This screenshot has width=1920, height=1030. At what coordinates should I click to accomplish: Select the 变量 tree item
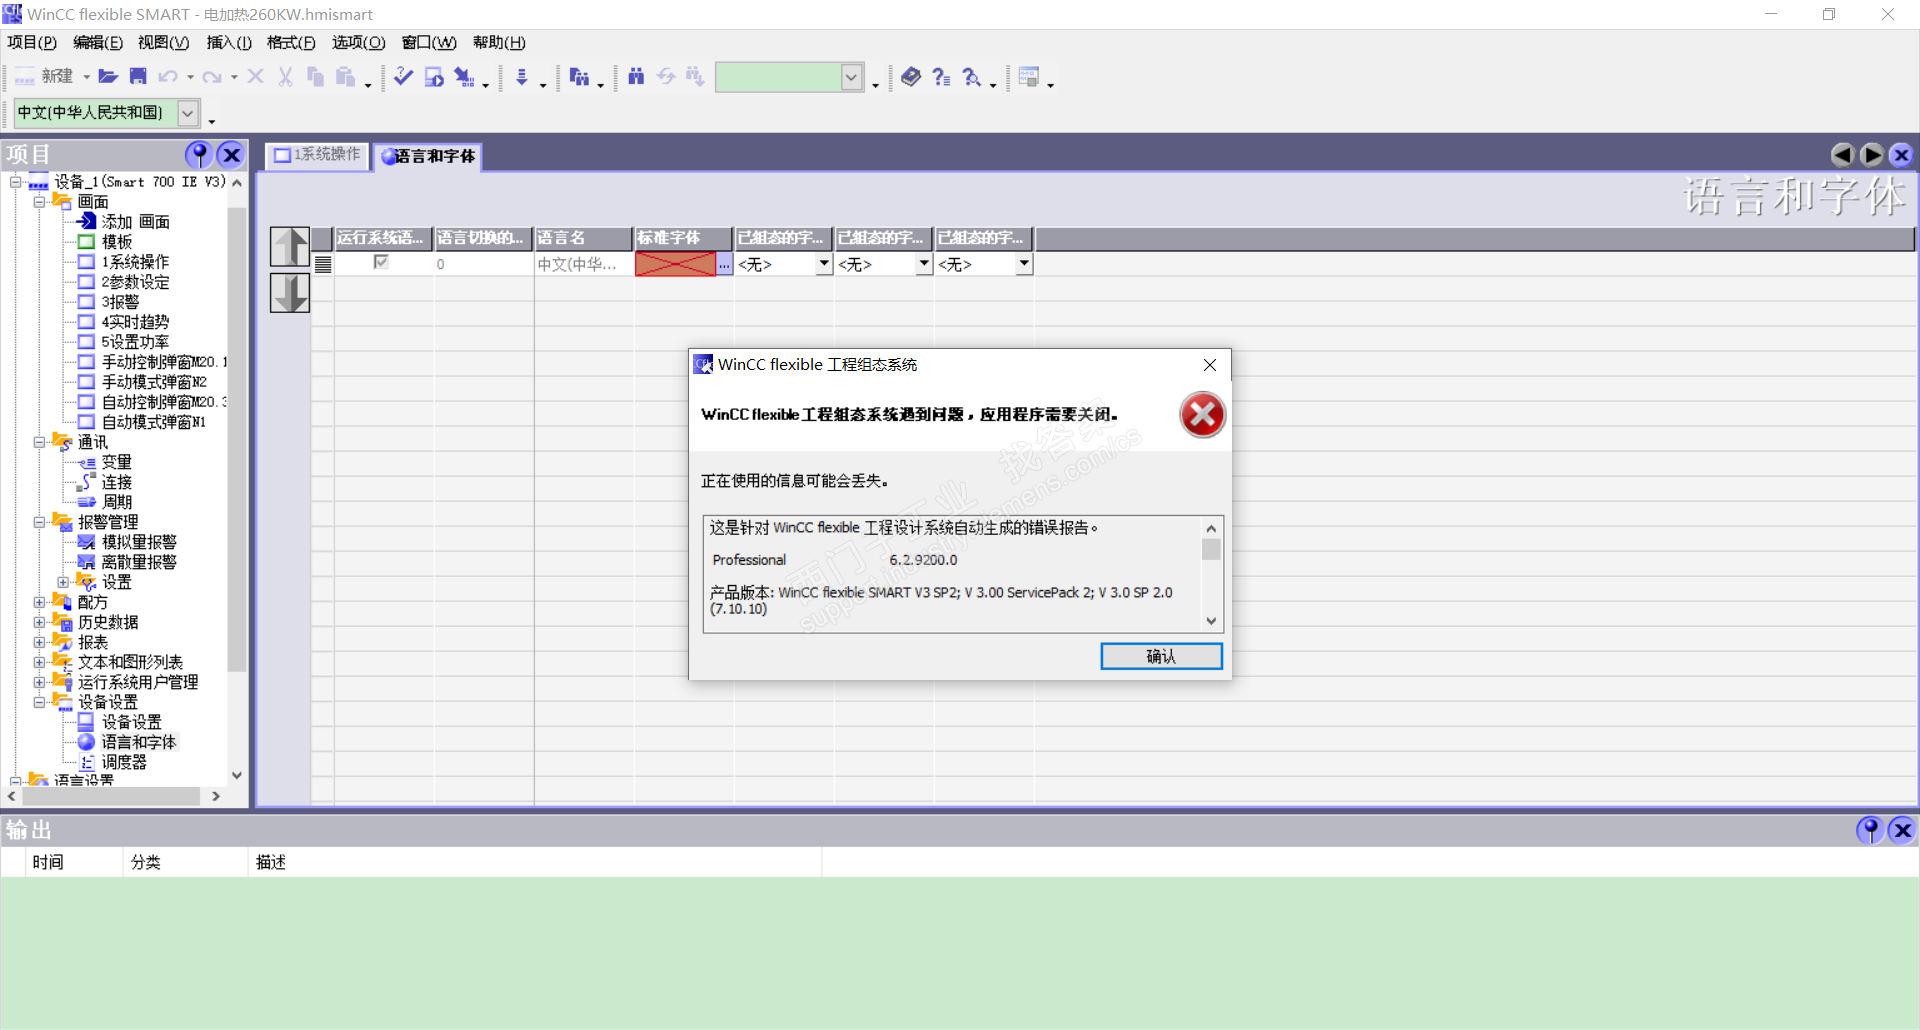[x=117, y=462]
